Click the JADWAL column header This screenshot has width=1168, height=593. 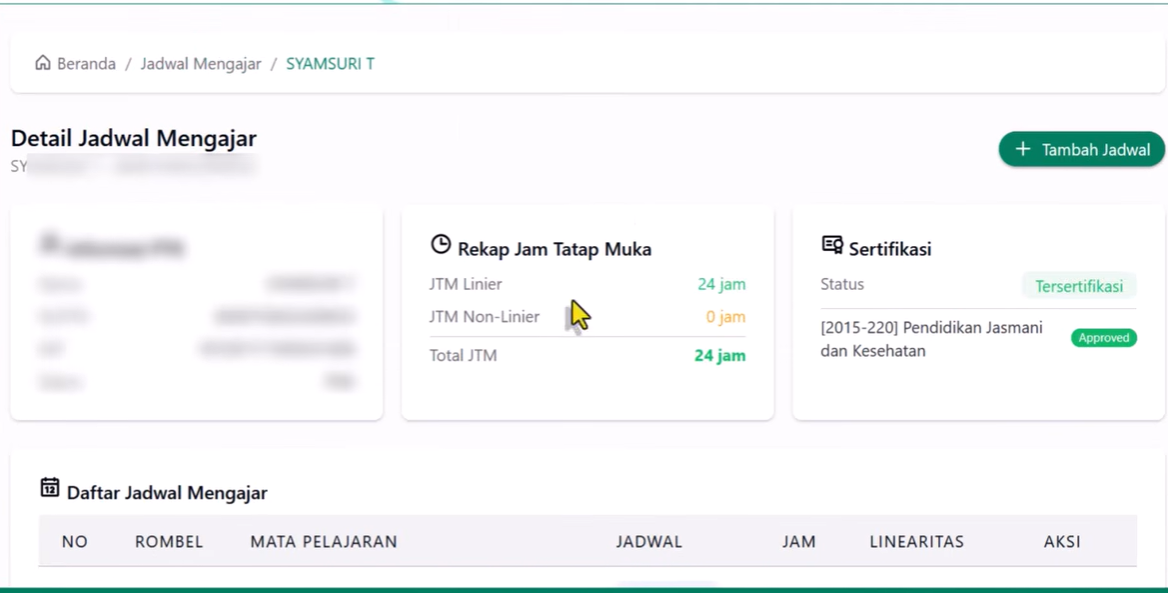pyautogui.click(x=649, y=541)
